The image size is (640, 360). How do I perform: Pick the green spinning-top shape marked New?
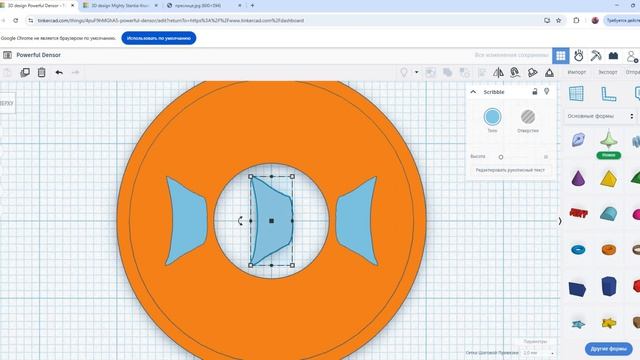point(608,141)
